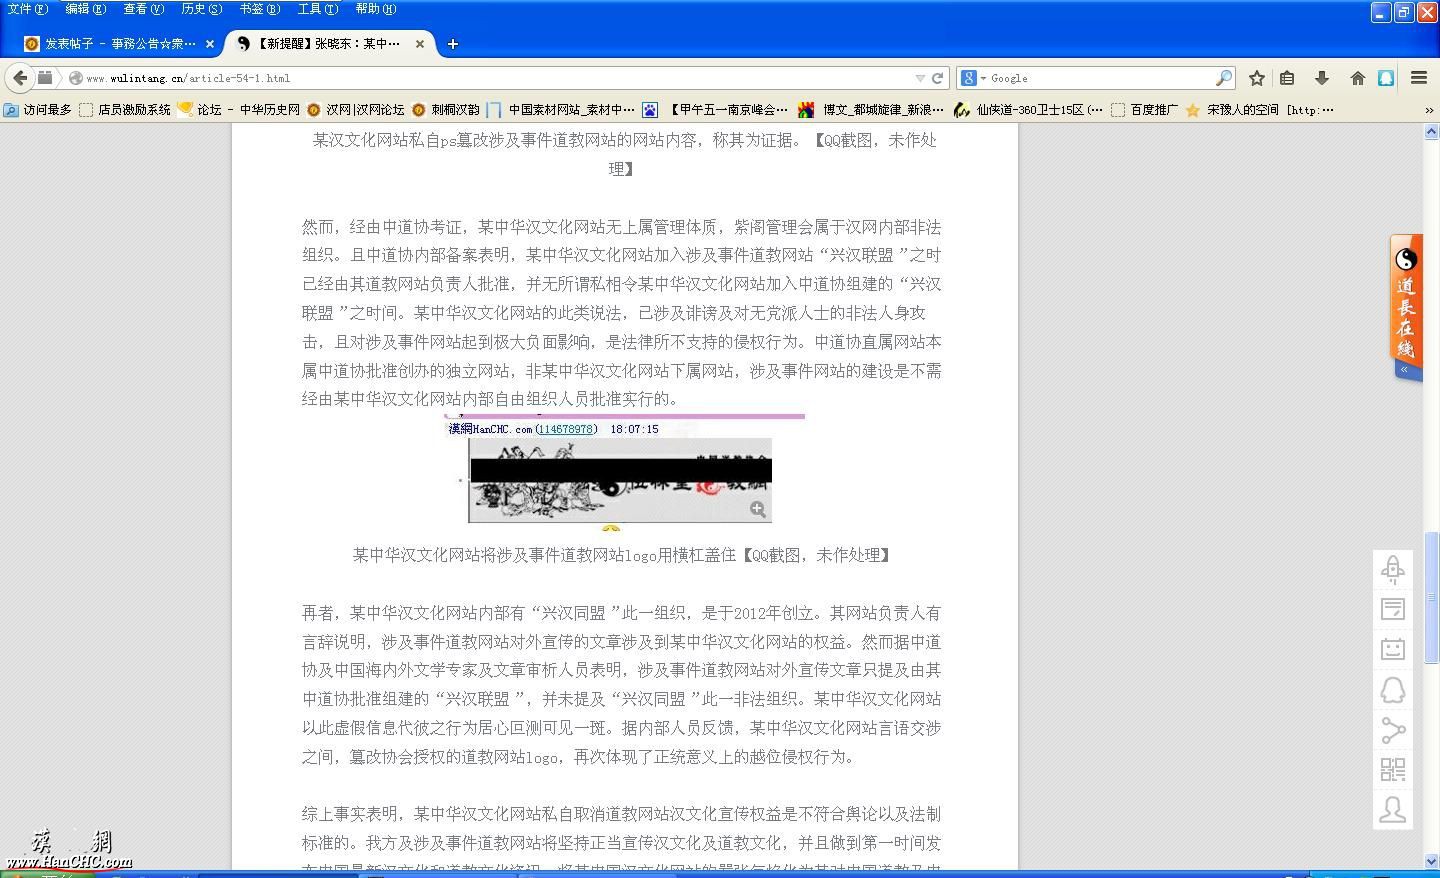The width and height of the screenshot is (1440, 878).
Task: Click the robot assistant icon in sidebar
Action: (1393, 648)
